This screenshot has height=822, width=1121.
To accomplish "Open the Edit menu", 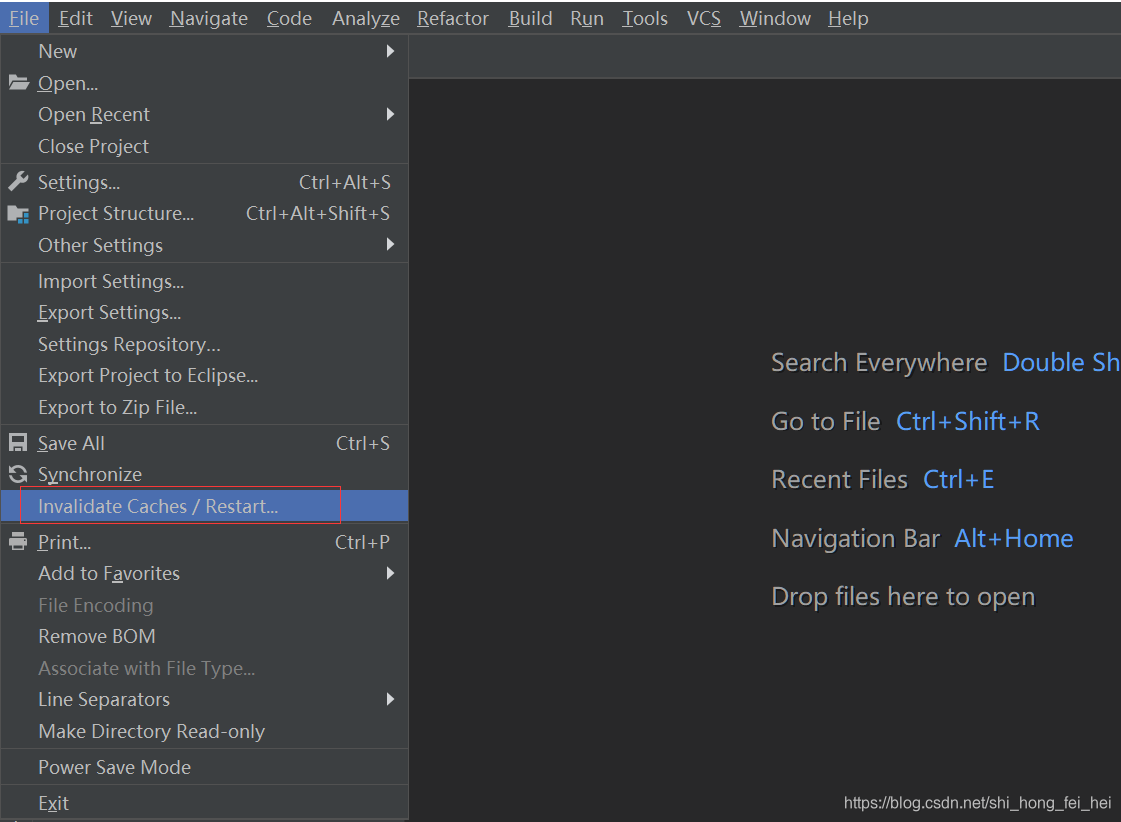I will pos(76,18).
